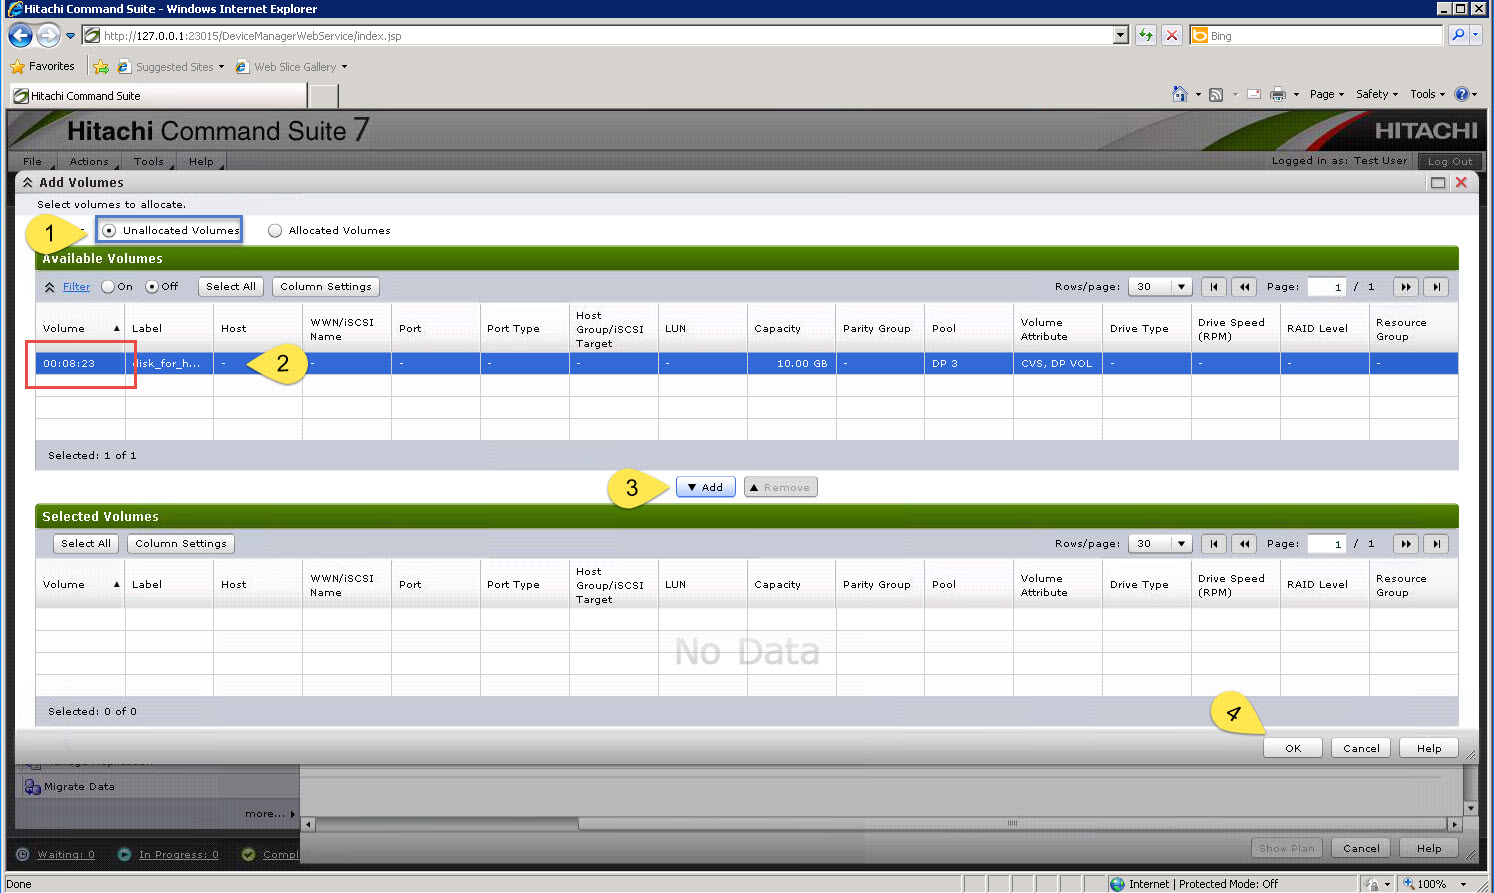This screenshot has height=893, width=1494.
Task: Maximize the Add Volumes dialog
Action: pyautogui.click(x=1438, y=182)
